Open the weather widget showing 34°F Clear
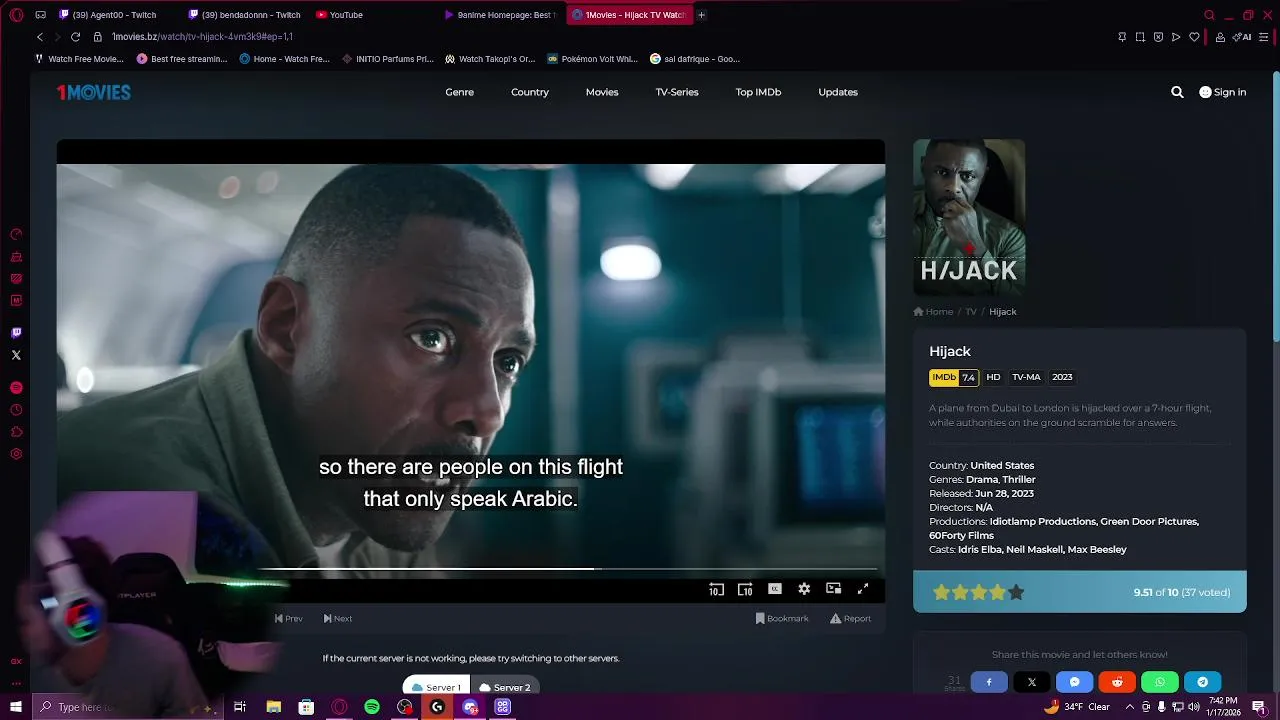Viewport: 1280px width, 720px height. 1077,707
